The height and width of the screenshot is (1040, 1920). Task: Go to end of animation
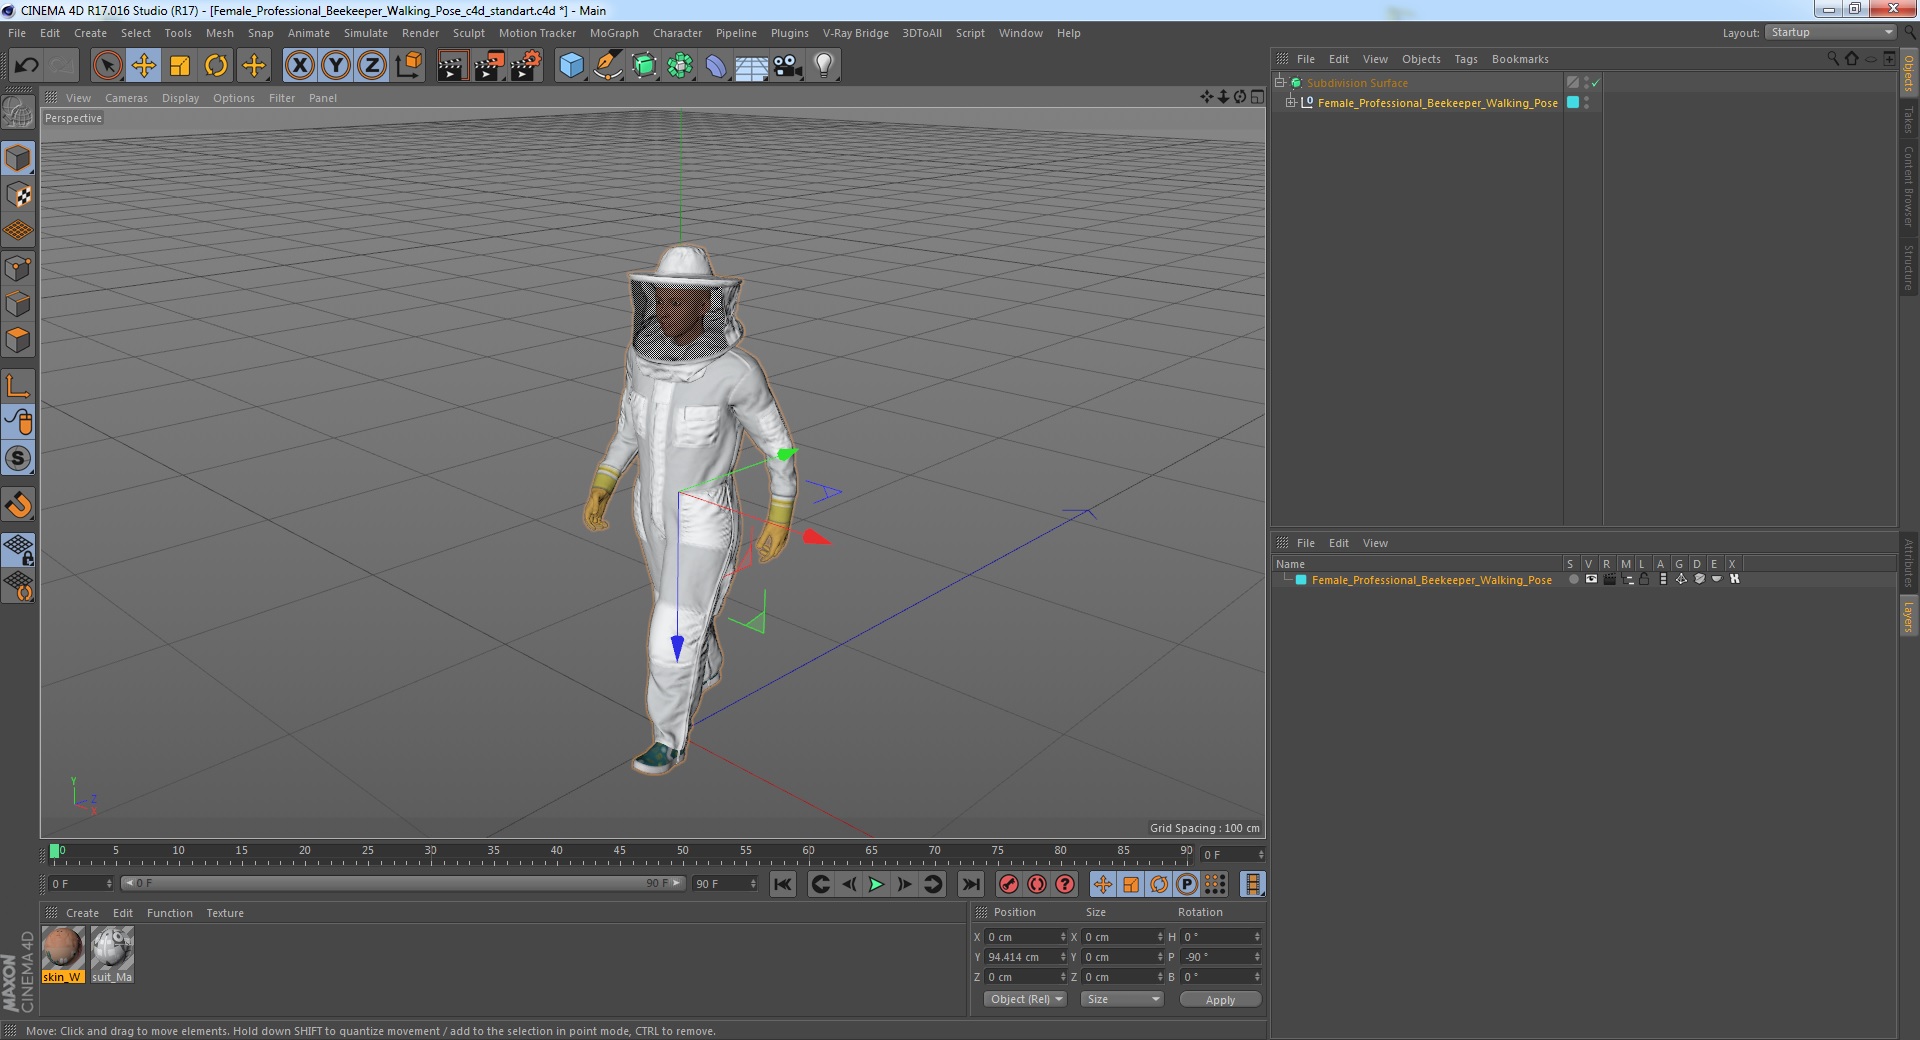pos(970,884)
